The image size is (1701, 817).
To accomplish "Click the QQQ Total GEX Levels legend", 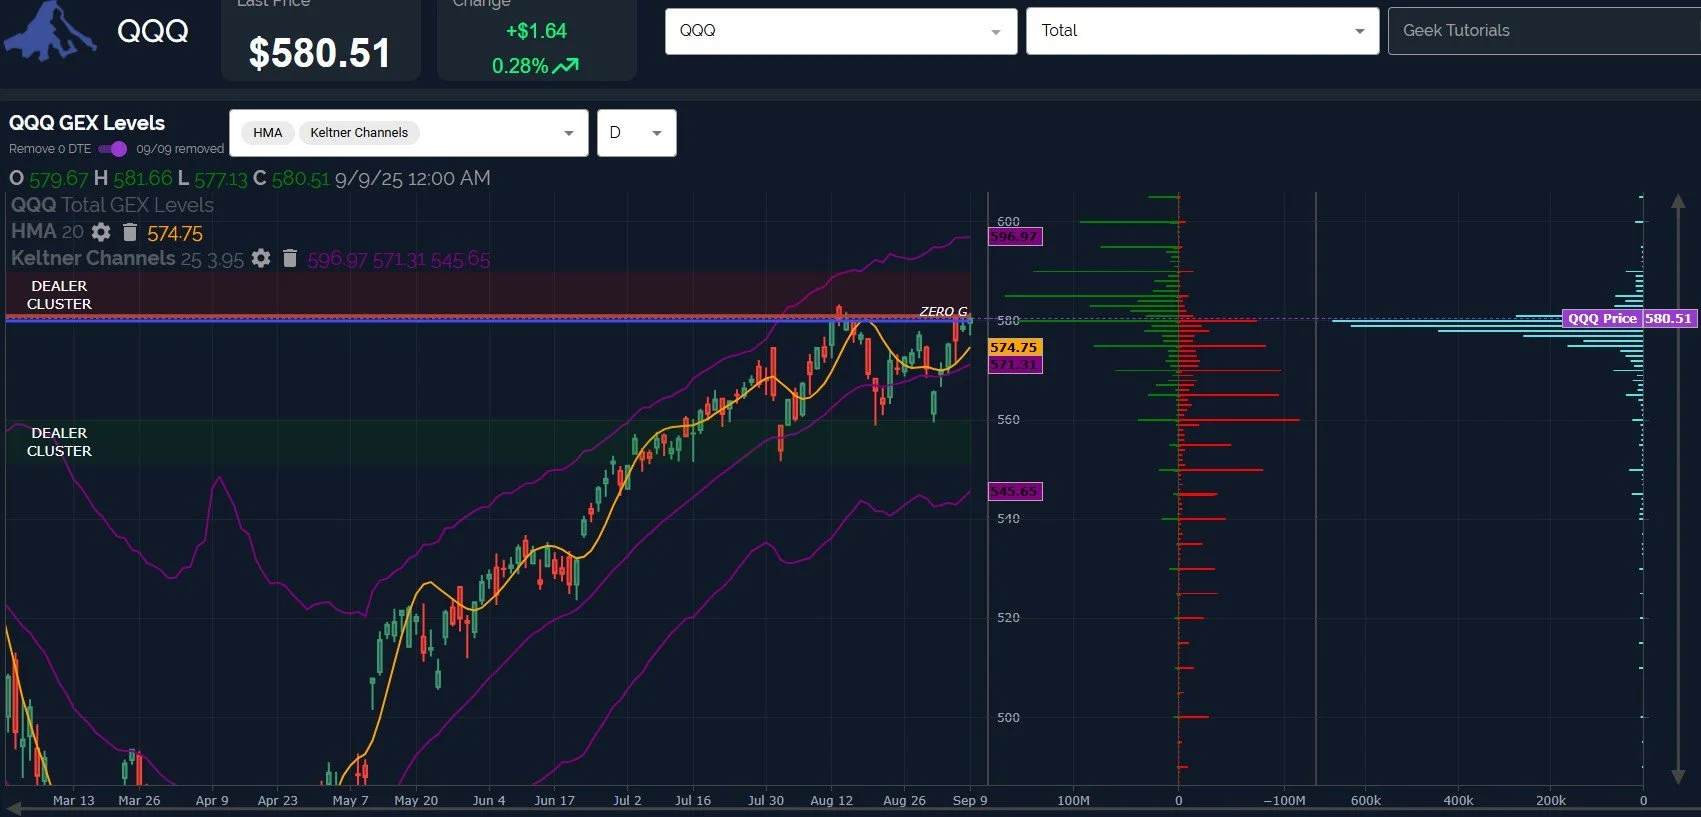I will click(x=112, y=205).
